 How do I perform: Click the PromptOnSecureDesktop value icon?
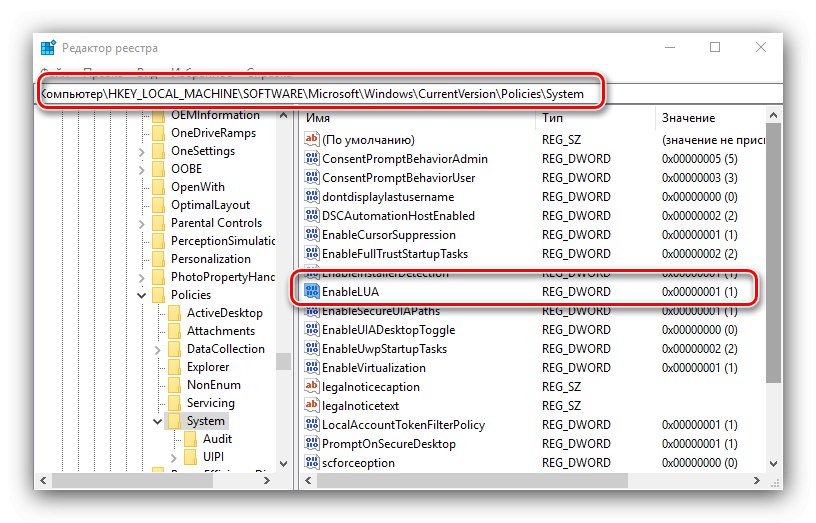click(x=312, y=443)
